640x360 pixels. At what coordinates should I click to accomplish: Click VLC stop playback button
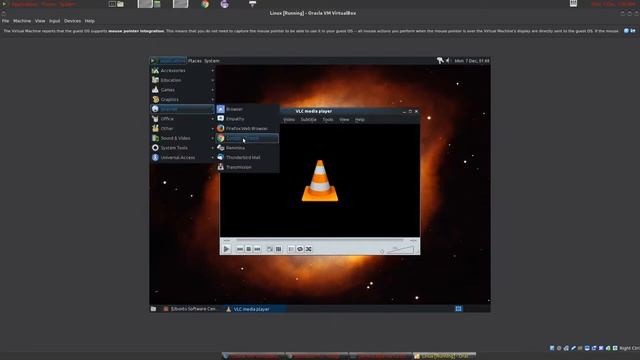click(x=249, y=249)
